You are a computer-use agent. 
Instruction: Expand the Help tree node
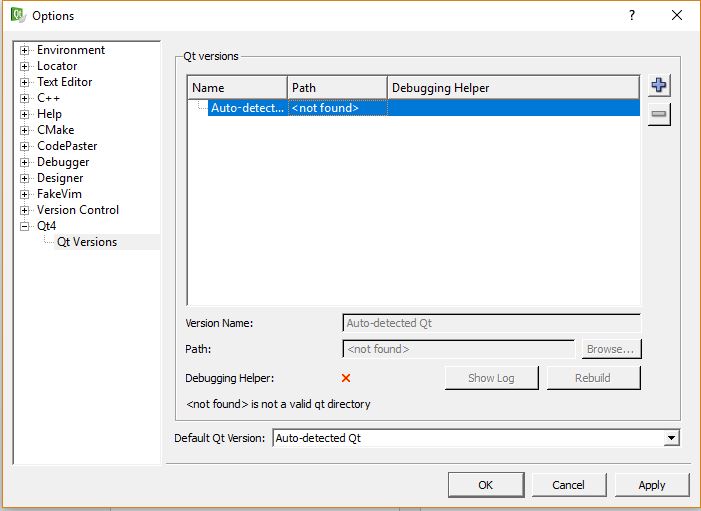(25, 114)
